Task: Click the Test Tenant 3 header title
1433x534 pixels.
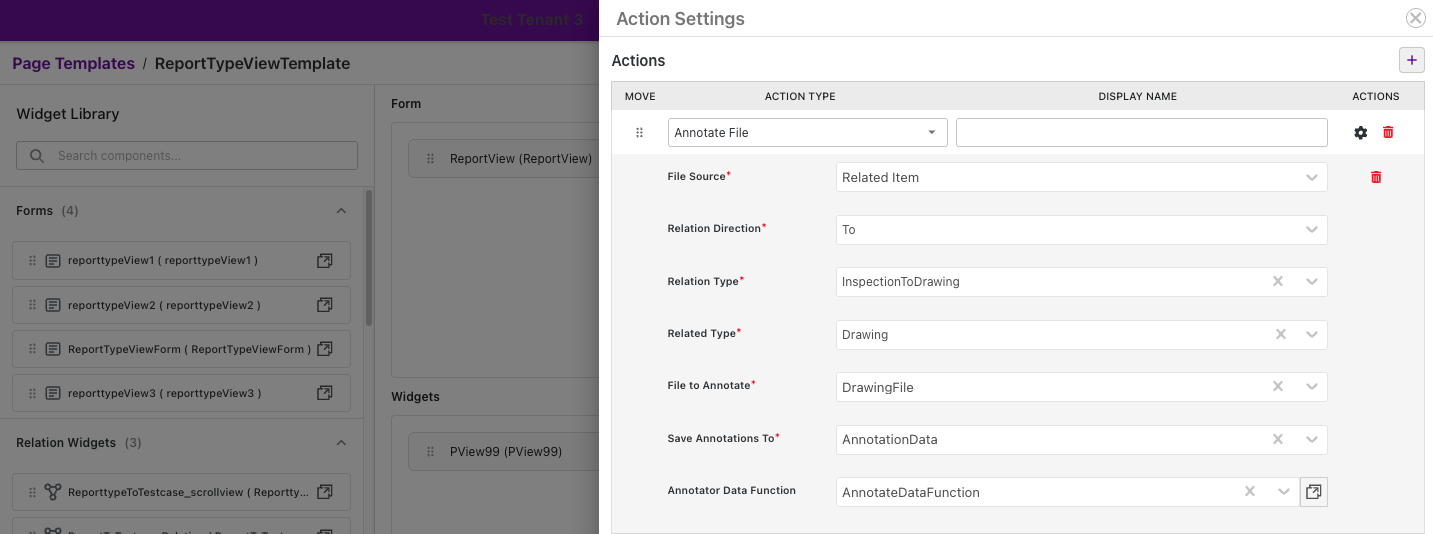Action: 532,20
